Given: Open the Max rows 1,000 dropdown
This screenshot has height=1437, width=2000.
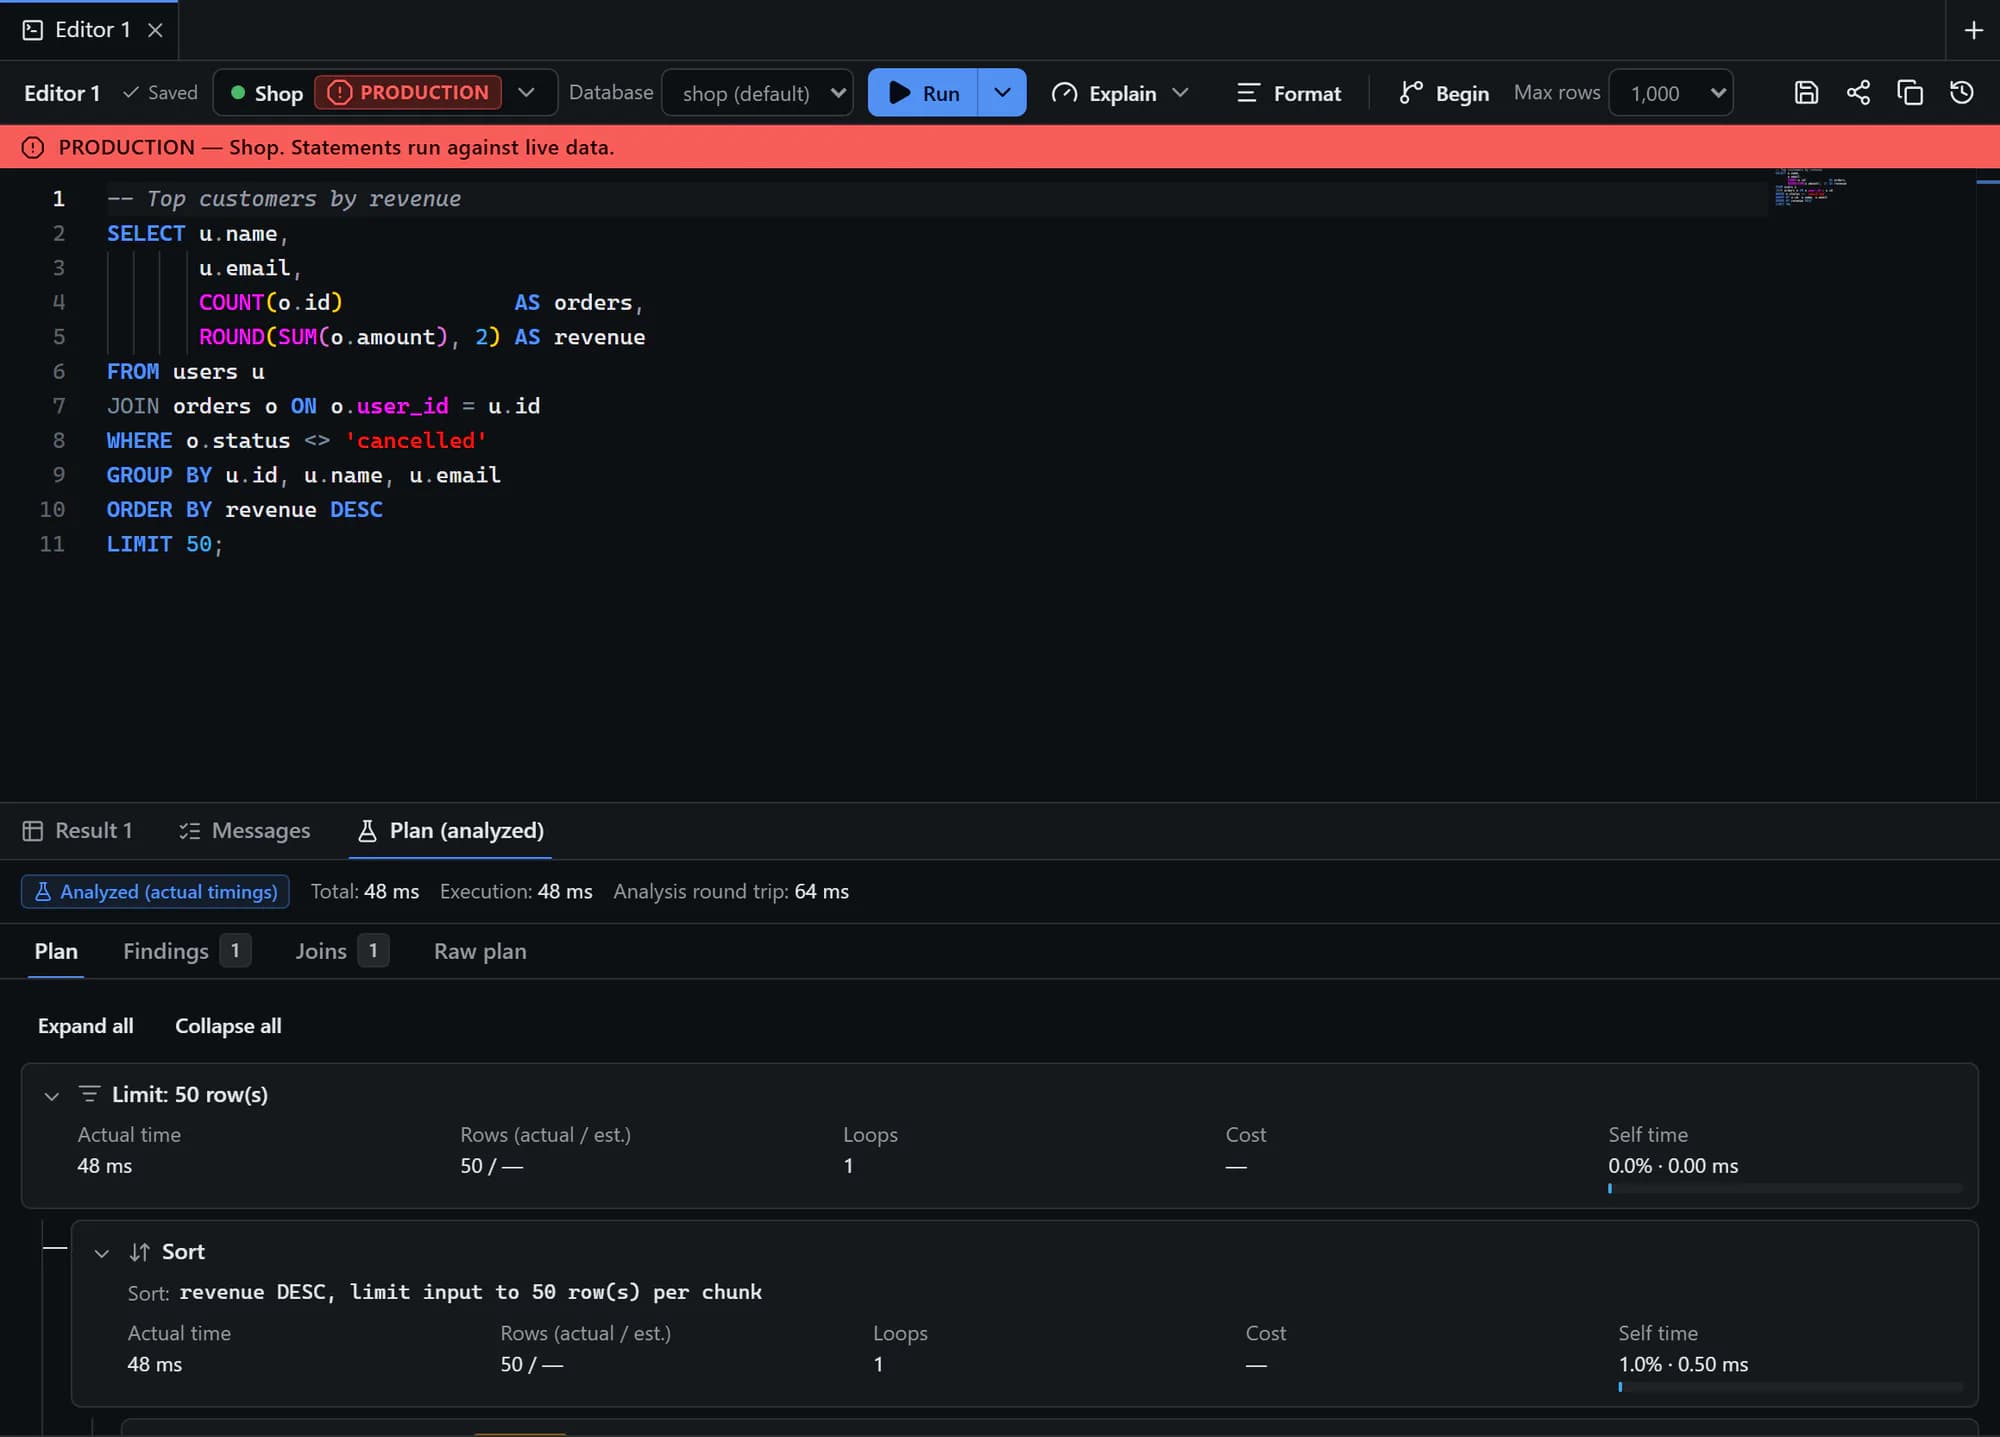Looking at the screenshot, I should click(x=1671, y=93).
